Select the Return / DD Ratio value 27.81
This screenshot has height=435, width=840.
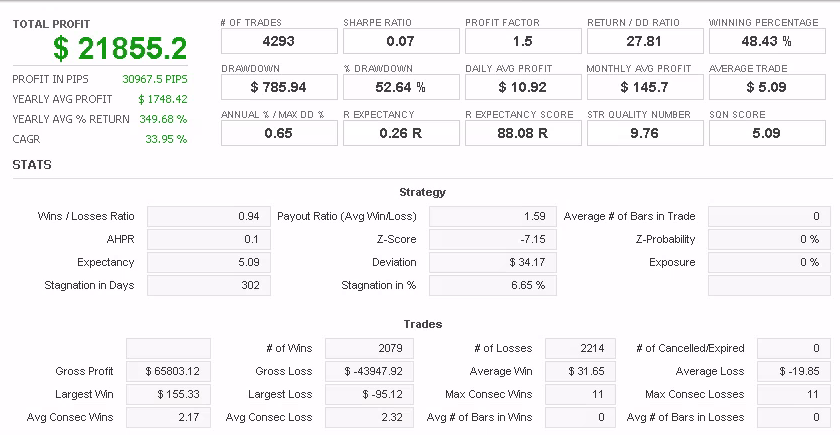tap(645, 41)
